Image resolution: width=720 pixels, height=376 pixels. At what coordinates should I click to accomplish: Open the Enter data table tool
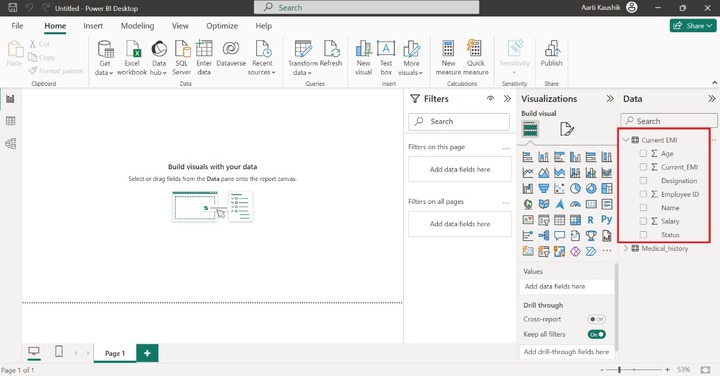[204, 58]
